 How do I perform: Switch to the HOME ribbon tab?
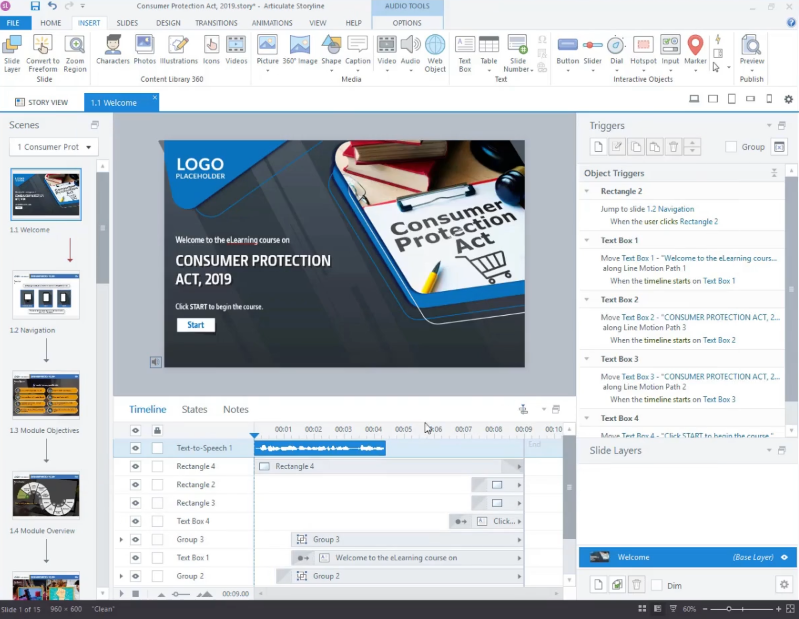(x=50, y=23)
